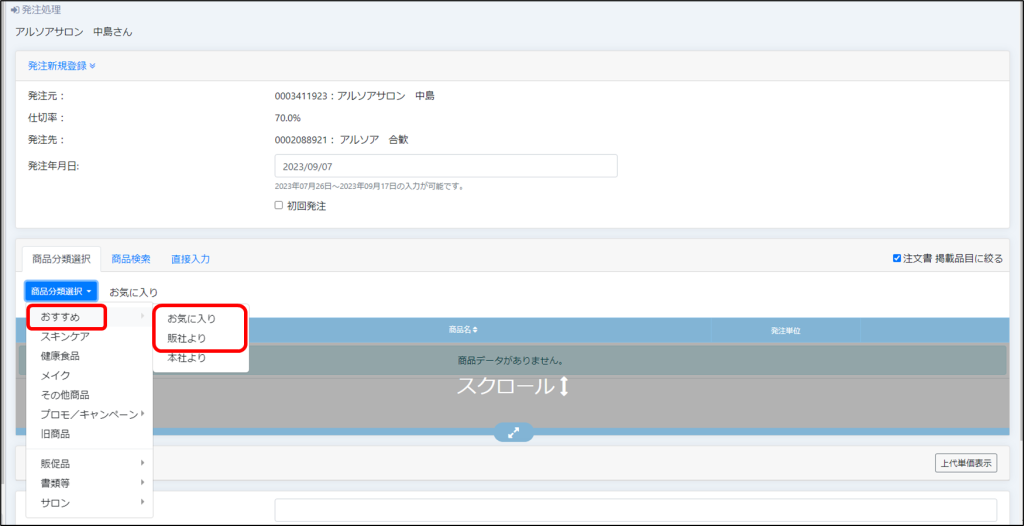Switch to the 商品検索 tab
This screenshot has height=526, width=1024.
[131, 259]
